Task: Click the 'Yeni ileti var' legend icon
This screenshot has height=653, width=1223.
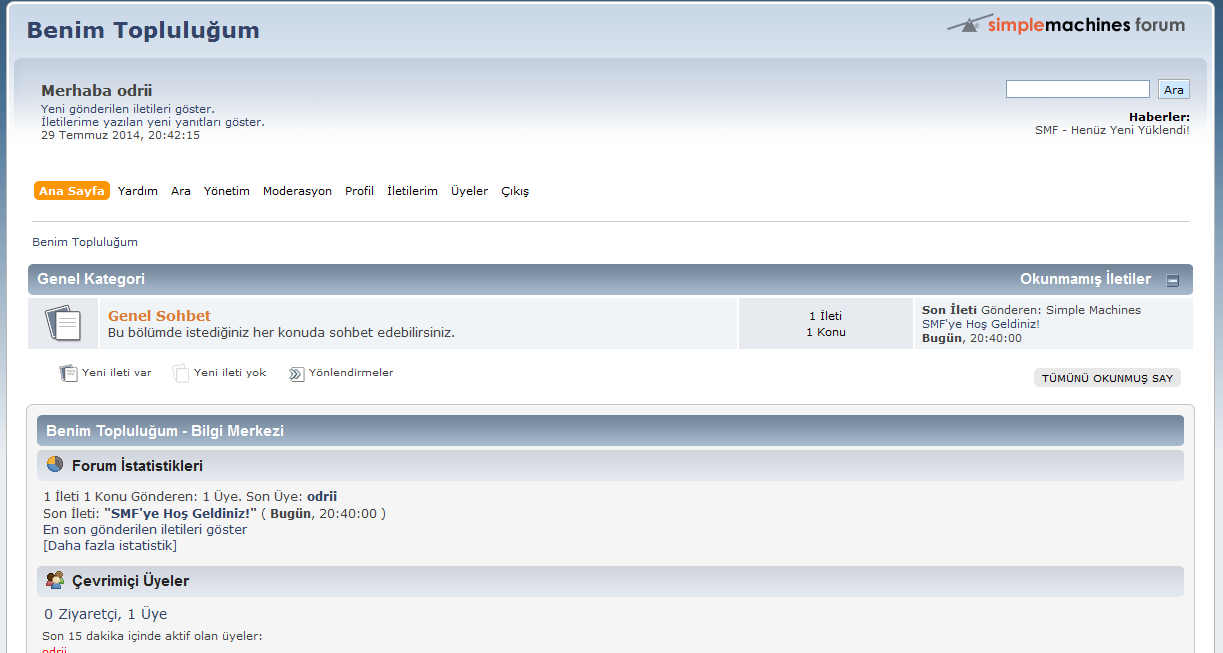Action: [68, 373]
